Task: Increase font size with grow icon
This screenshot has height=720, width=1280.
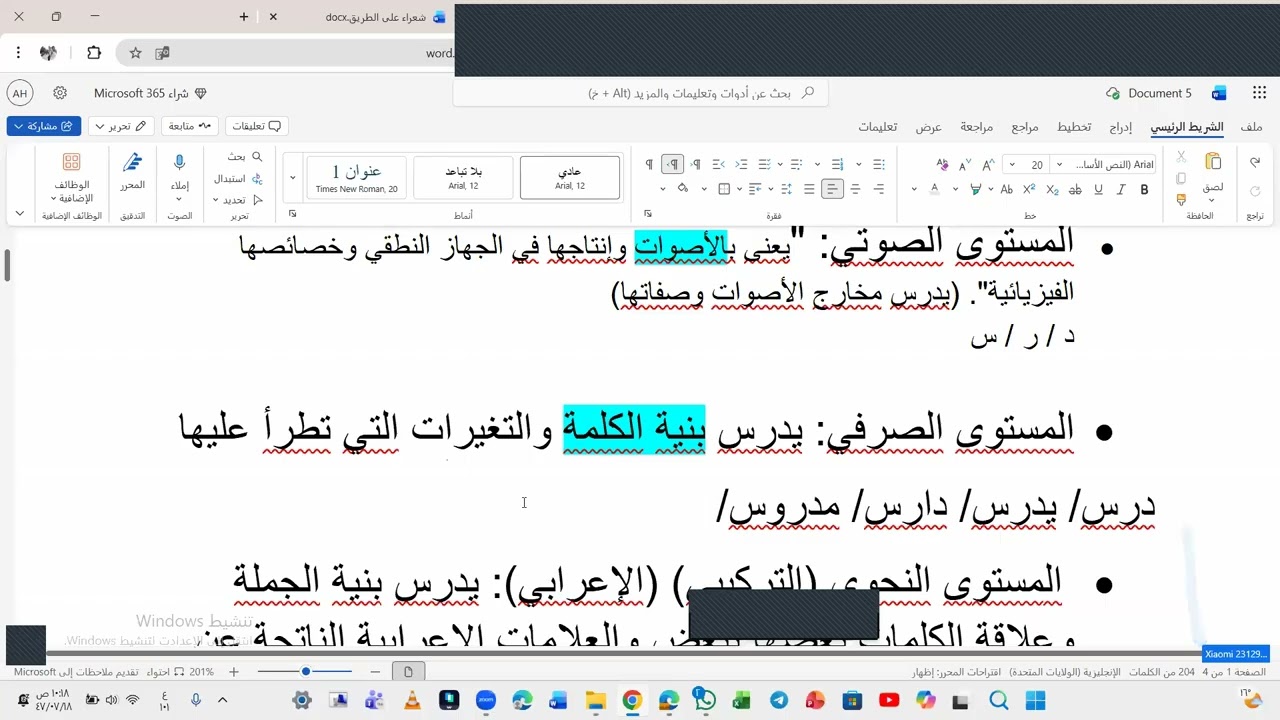Action: (x=988, y=165)
